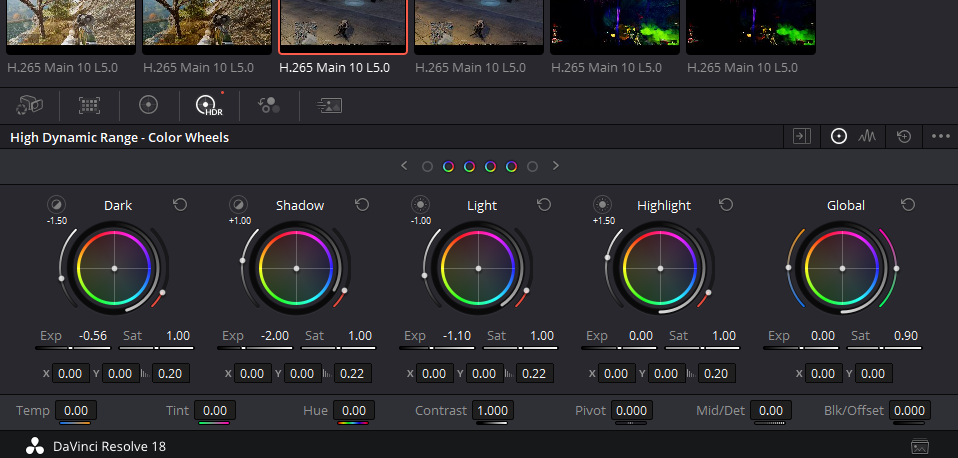The width and height of the screenshot is (958, 458).
Task: Click the DaVinci Resolve 18 logo
Action: coord(35,446)
